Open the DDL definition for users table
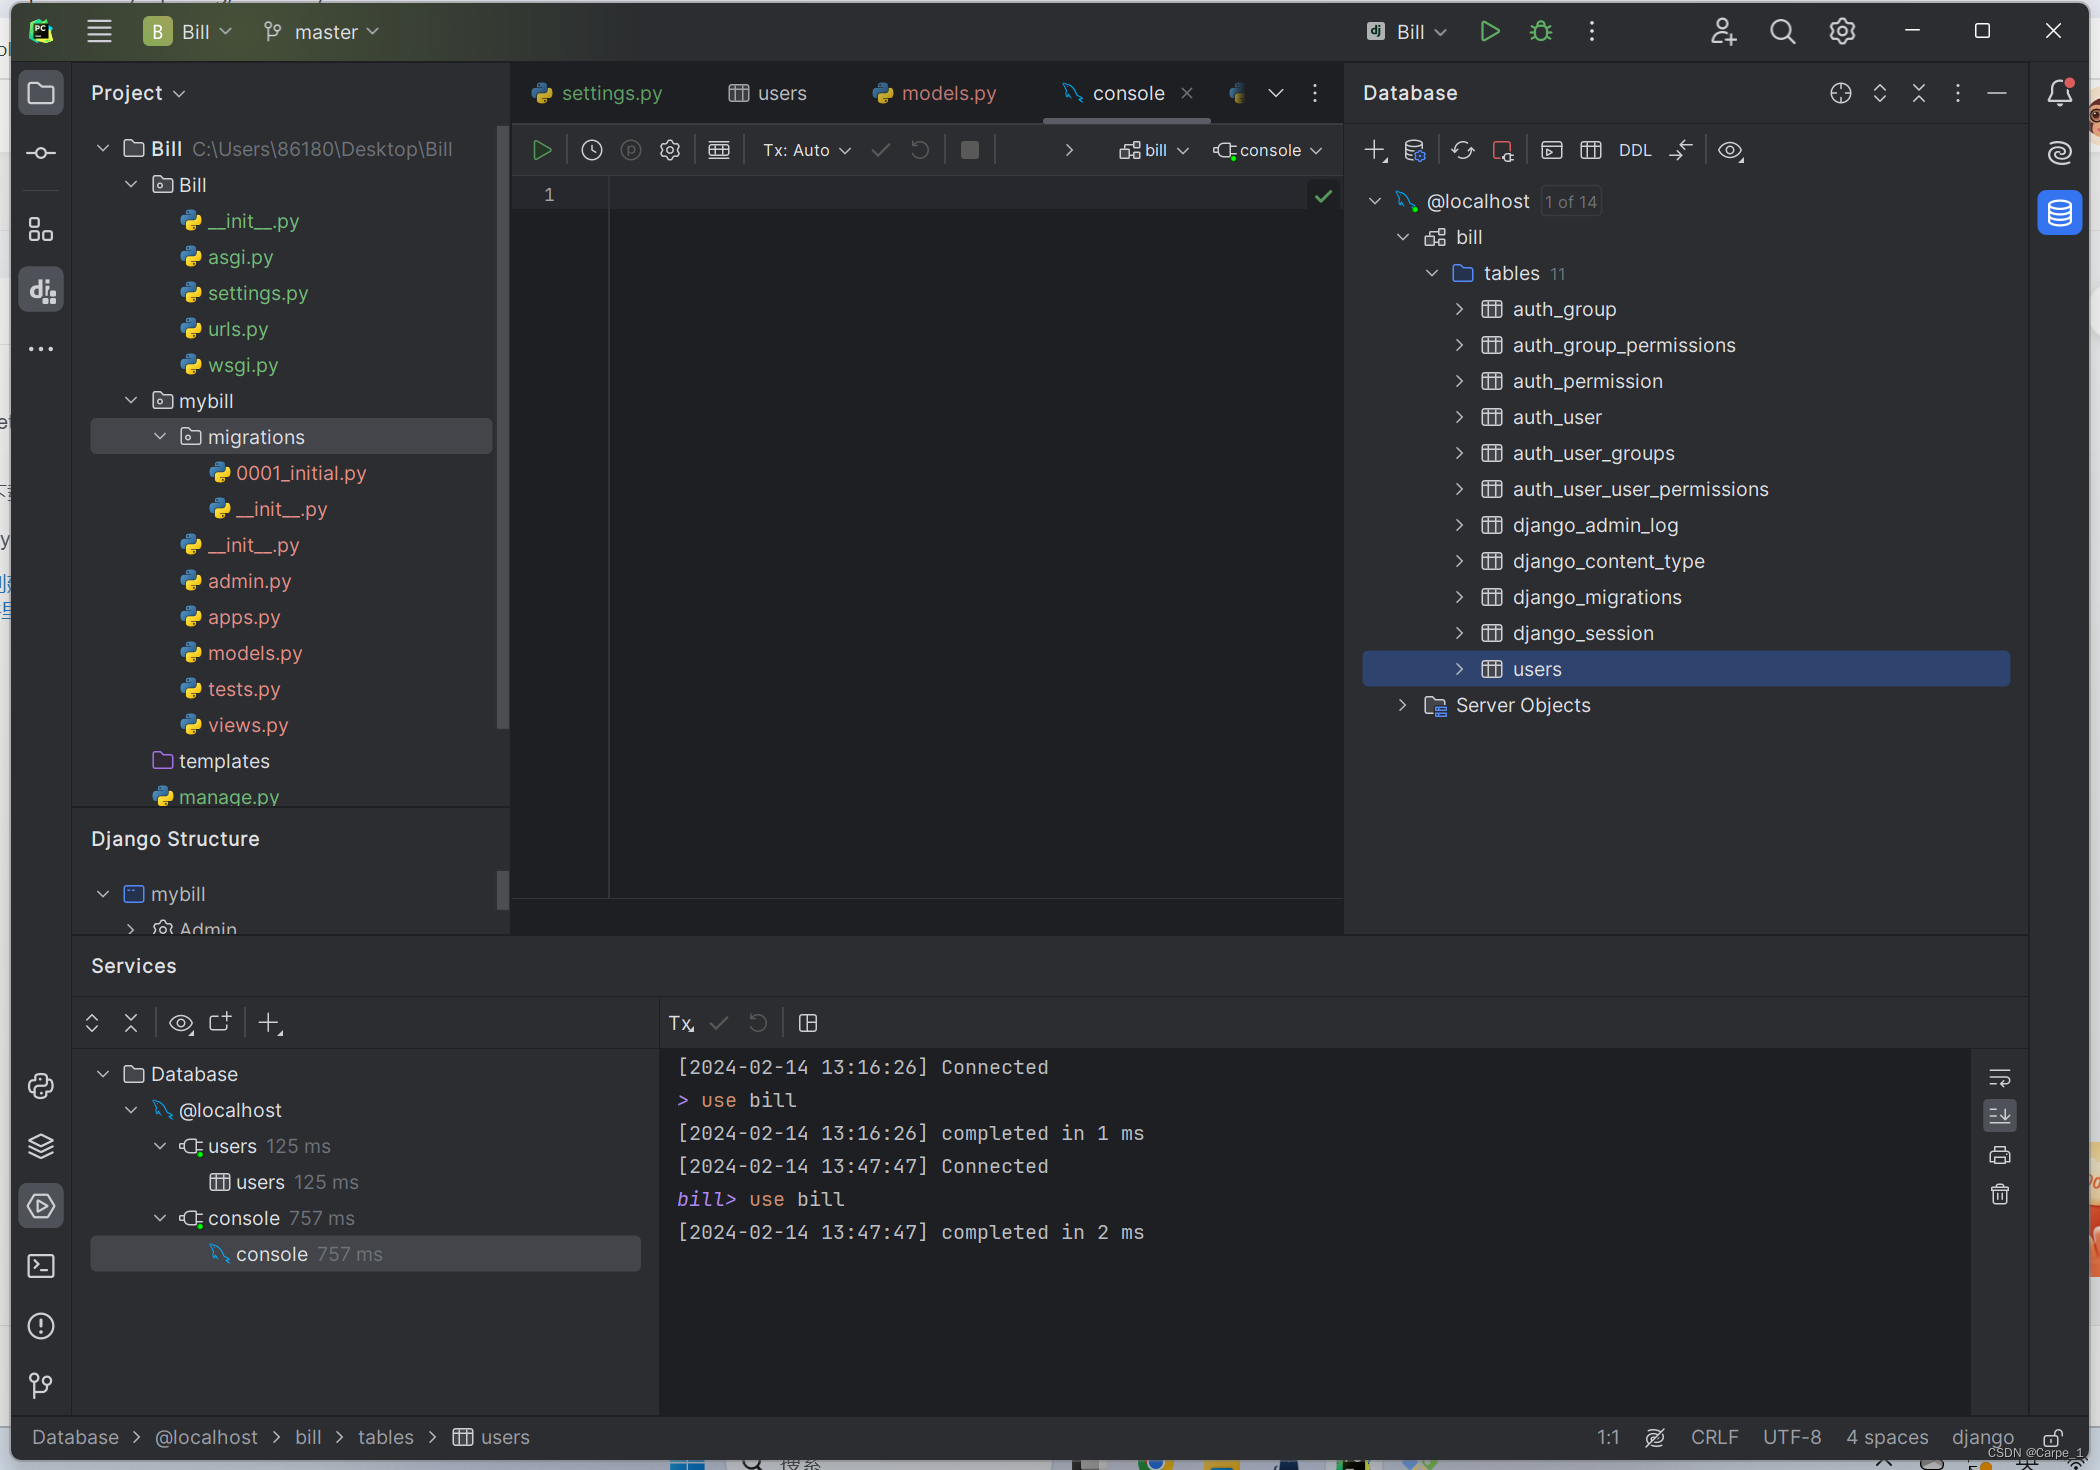 [1634, 150]
